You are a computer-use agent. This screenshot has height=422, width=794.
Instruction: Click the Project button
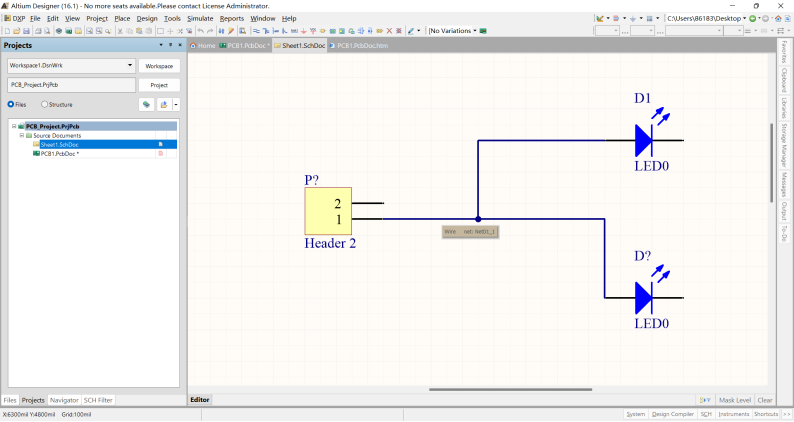[x=159, y=85]
